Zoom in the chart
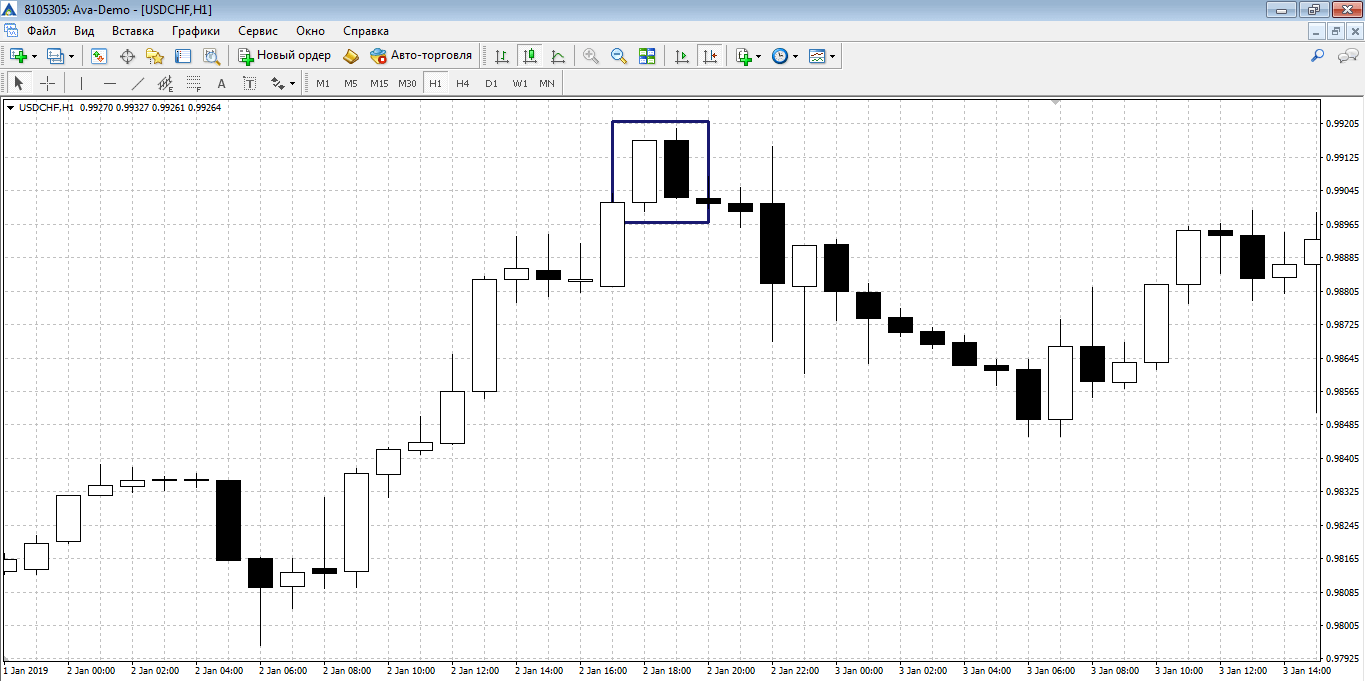The width and height of the screenshot is (1365, 681). point(591,56)
